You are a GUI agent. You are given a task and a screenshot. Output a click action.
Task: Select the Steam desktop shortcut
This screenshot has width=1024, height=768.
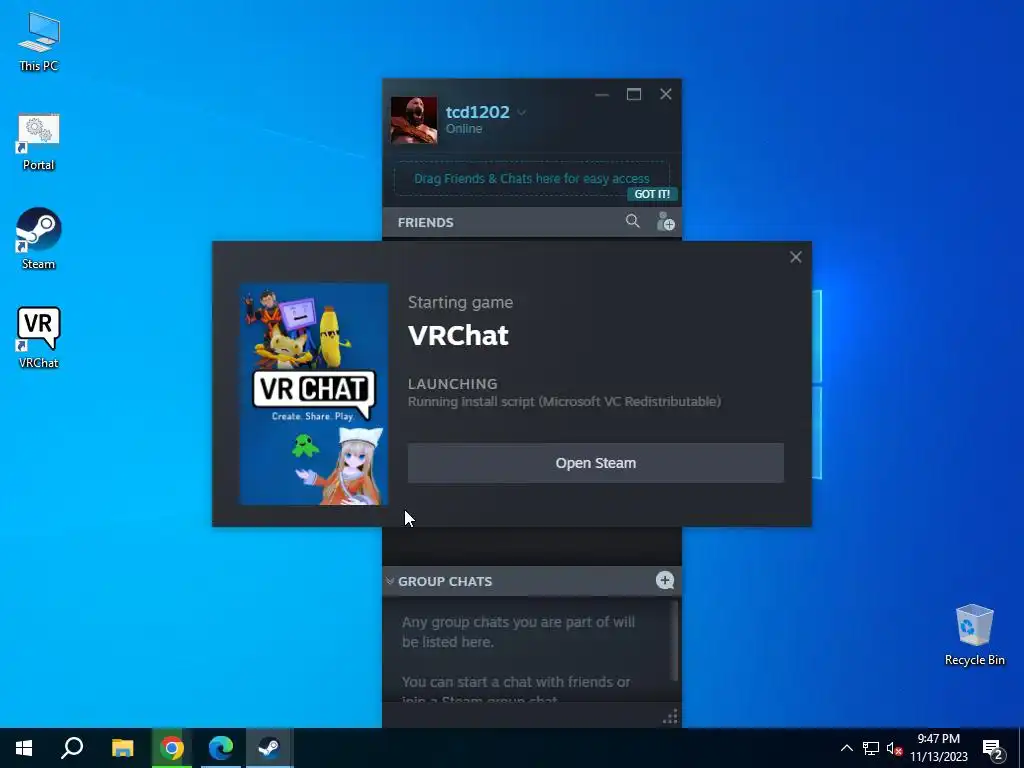39,238
